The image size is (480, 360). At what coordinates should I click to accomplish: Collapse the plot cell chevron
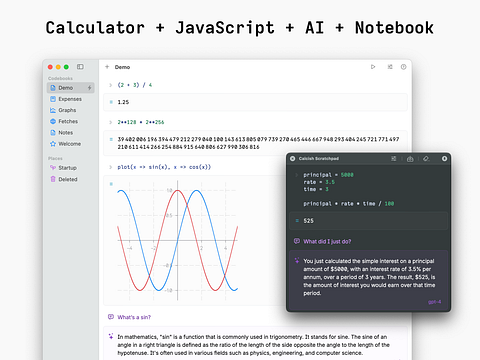tap(110, 167)
